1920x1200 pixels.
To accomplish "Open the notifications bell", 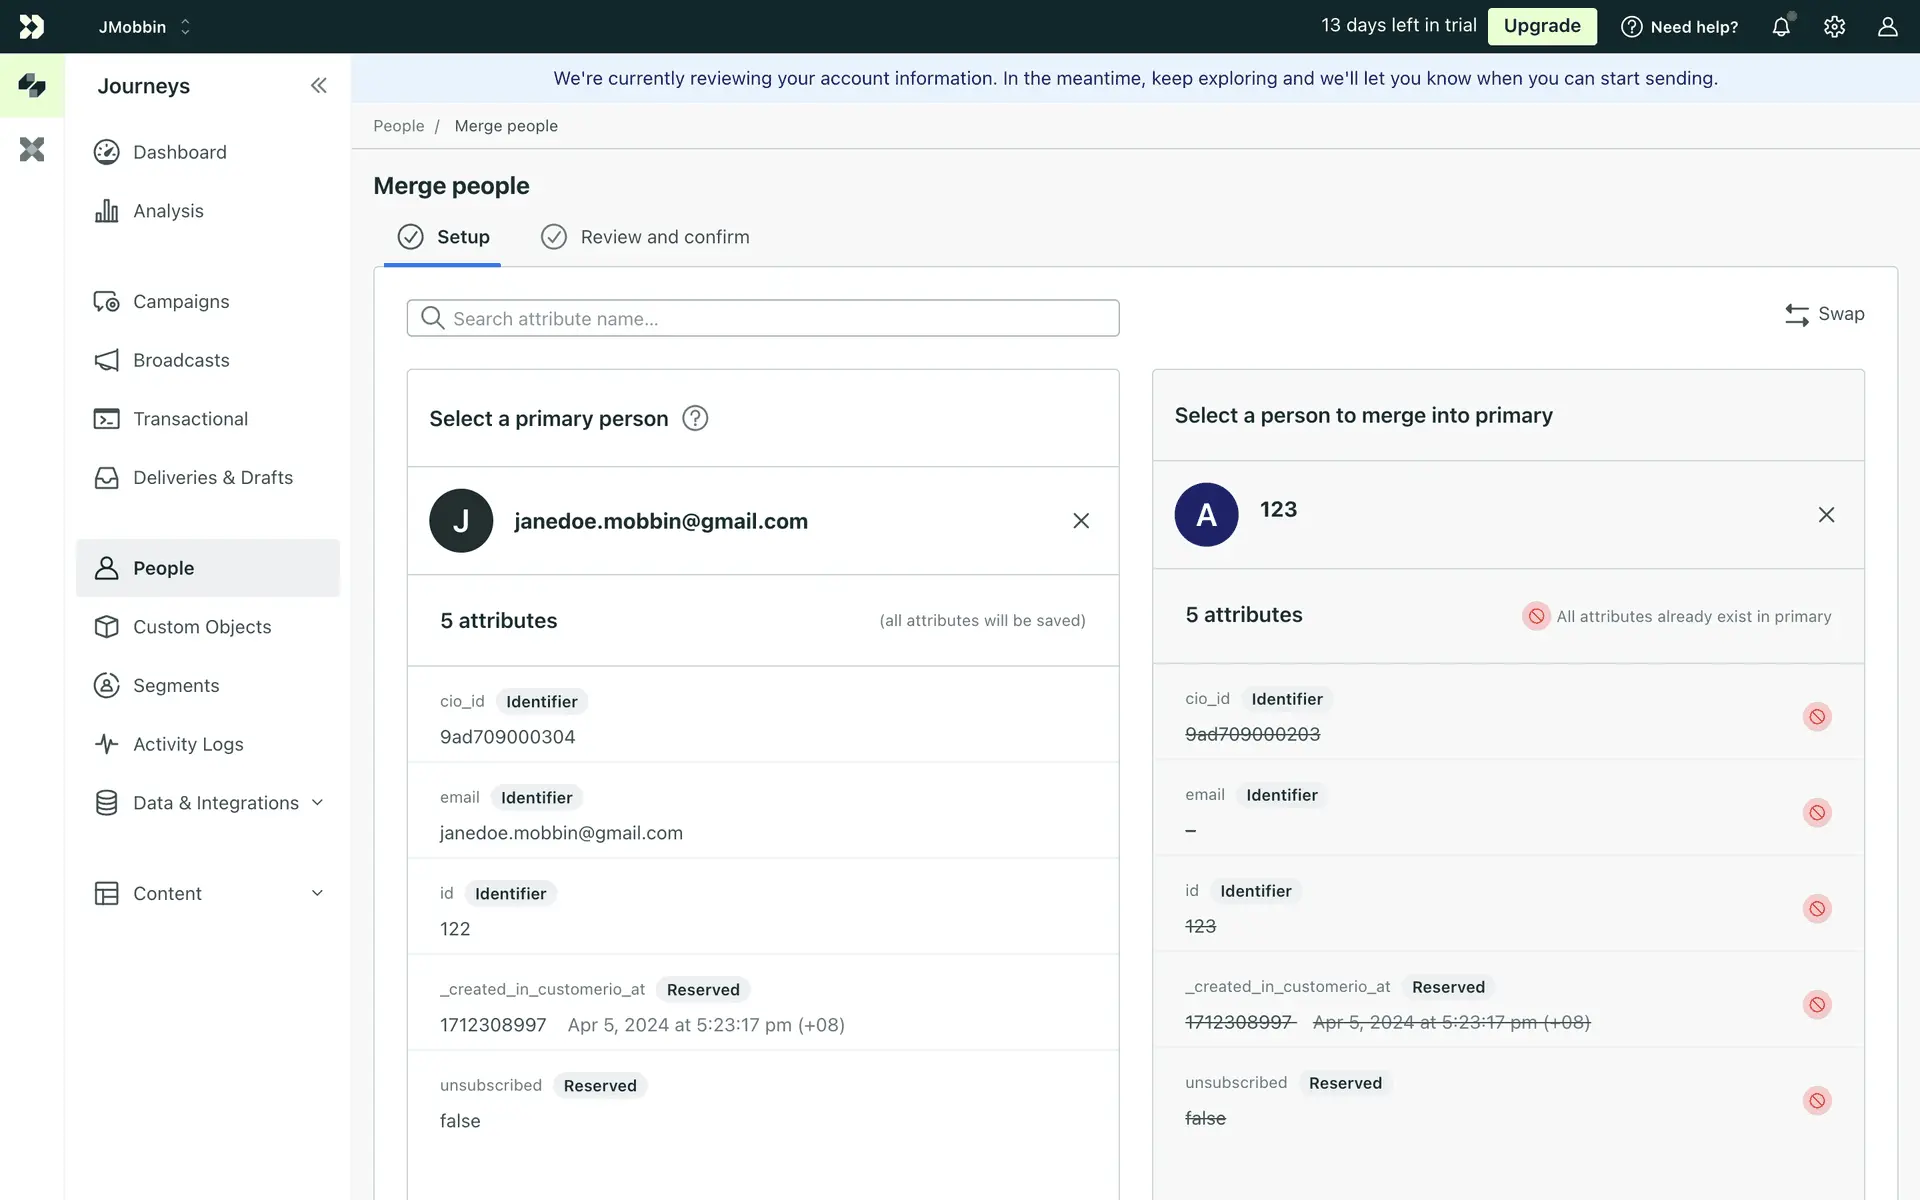I will click(x=1781, y=27).
